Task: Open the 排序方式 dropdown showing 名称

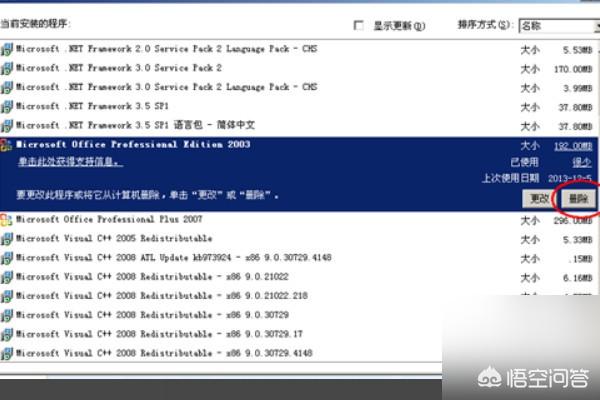Action: (x=559, y=26)
